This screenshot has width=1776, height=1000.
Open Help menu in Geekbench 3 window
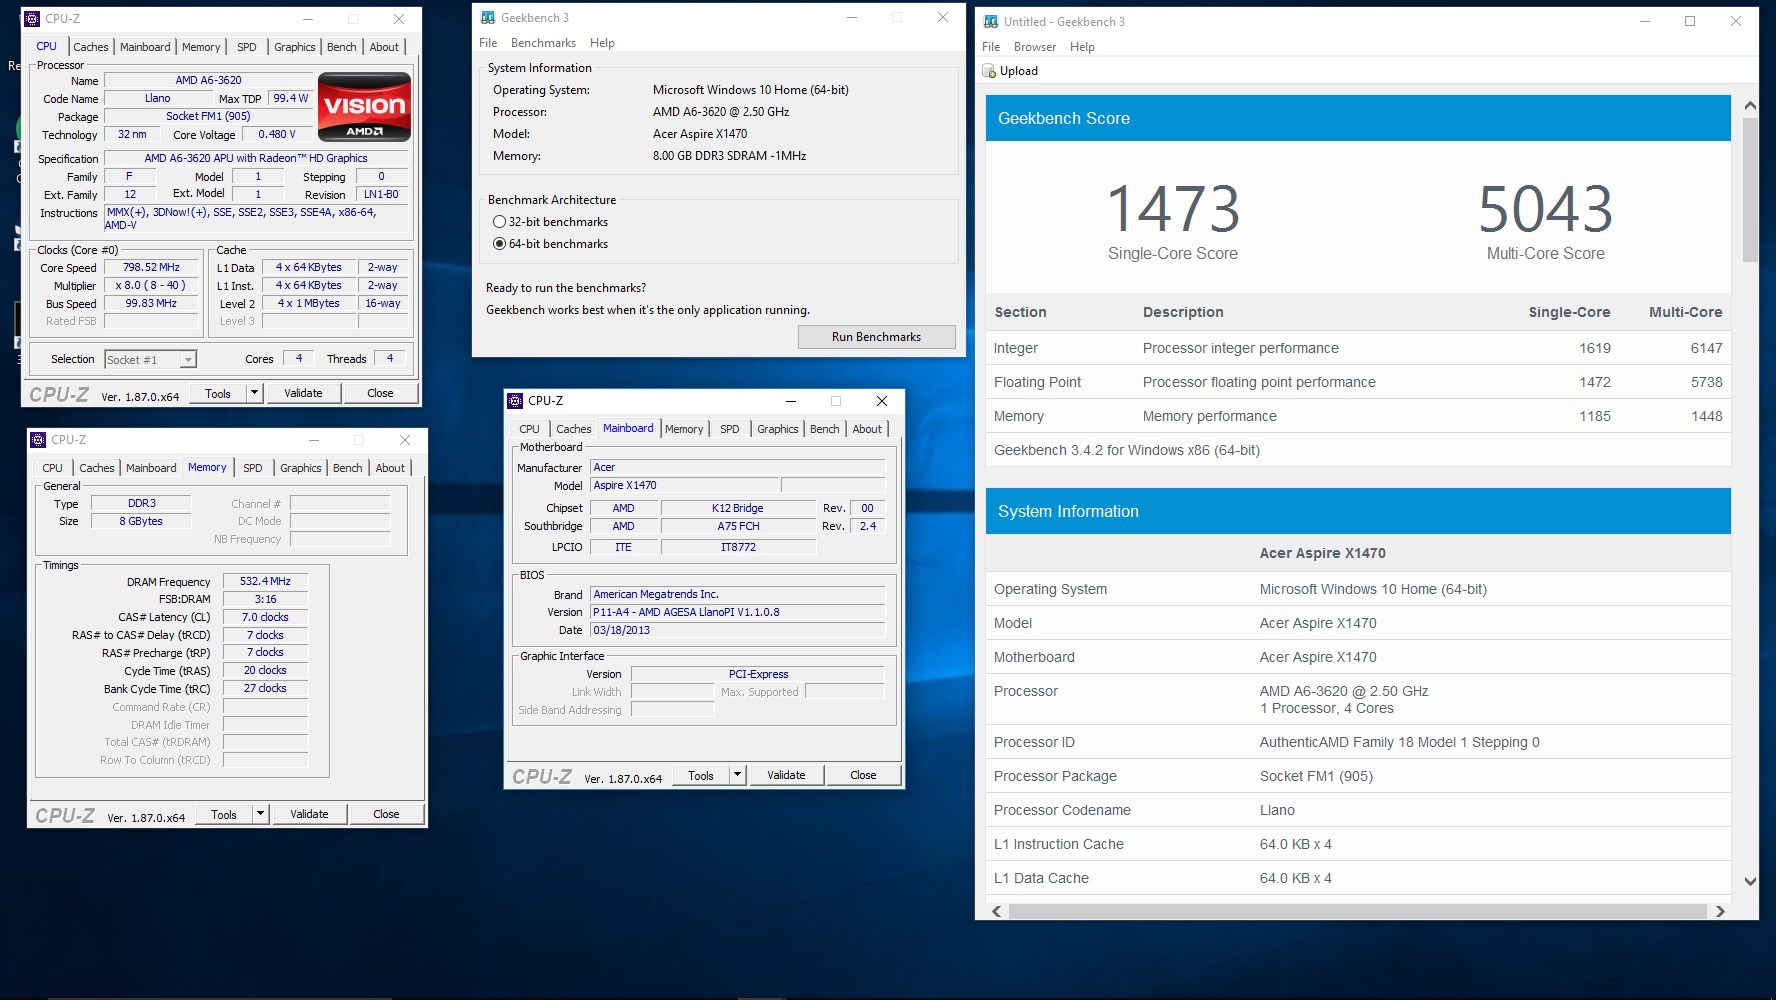(602, 43)
